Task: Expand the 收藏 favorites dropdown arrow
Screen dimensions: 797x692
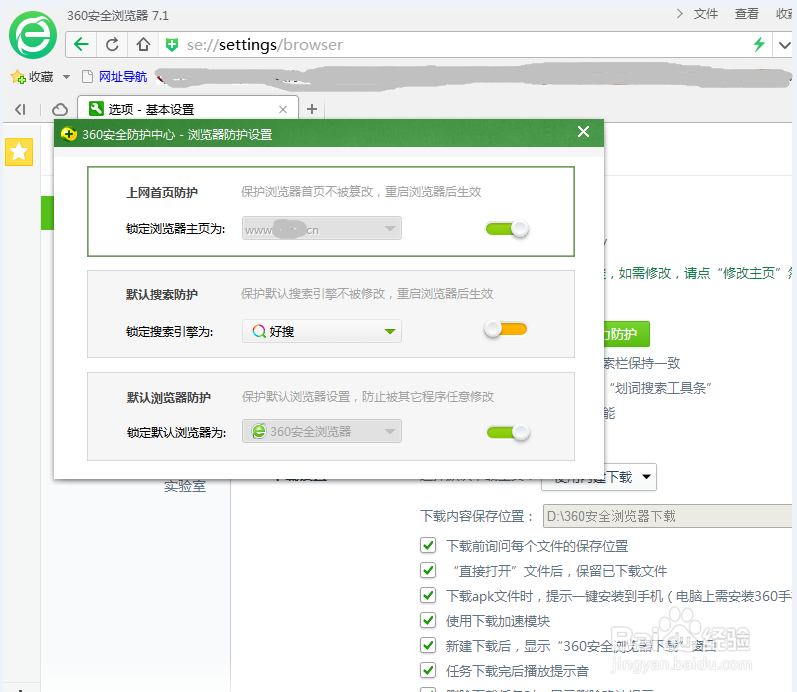Action: coord(66,77)
